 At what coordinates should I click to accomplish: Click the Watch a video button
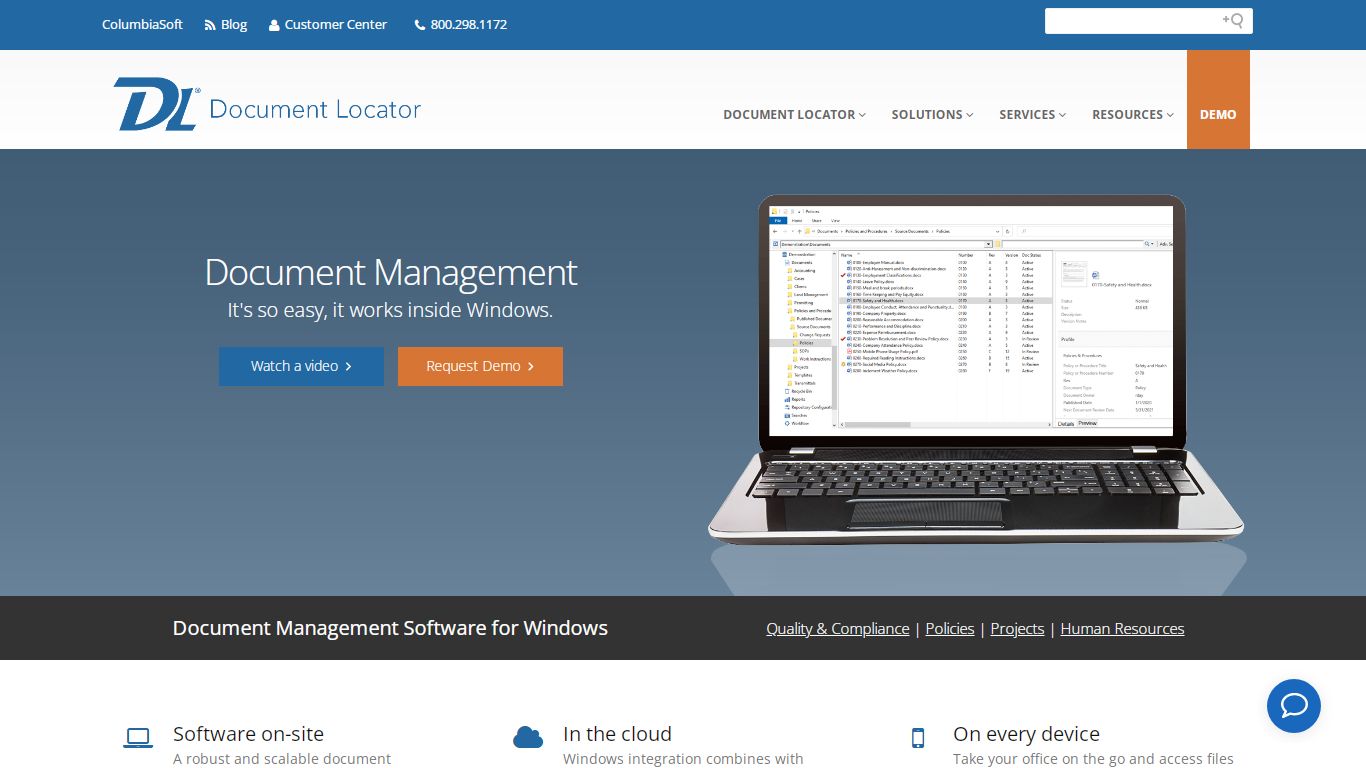tap(301, 366)
